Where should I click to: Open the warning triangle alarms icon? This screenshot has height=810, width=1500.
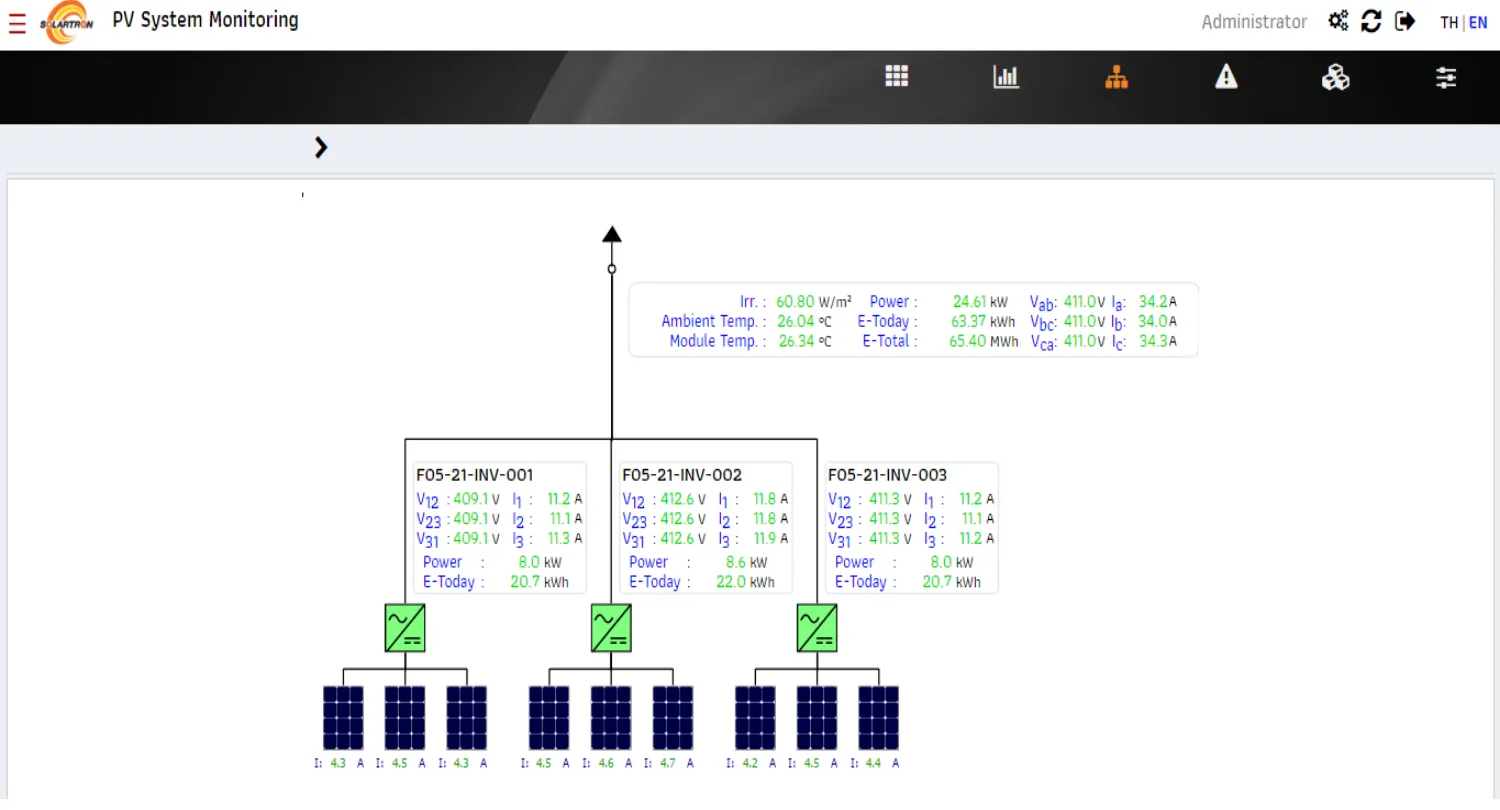pyautogui.click(x=1226, y=76)
